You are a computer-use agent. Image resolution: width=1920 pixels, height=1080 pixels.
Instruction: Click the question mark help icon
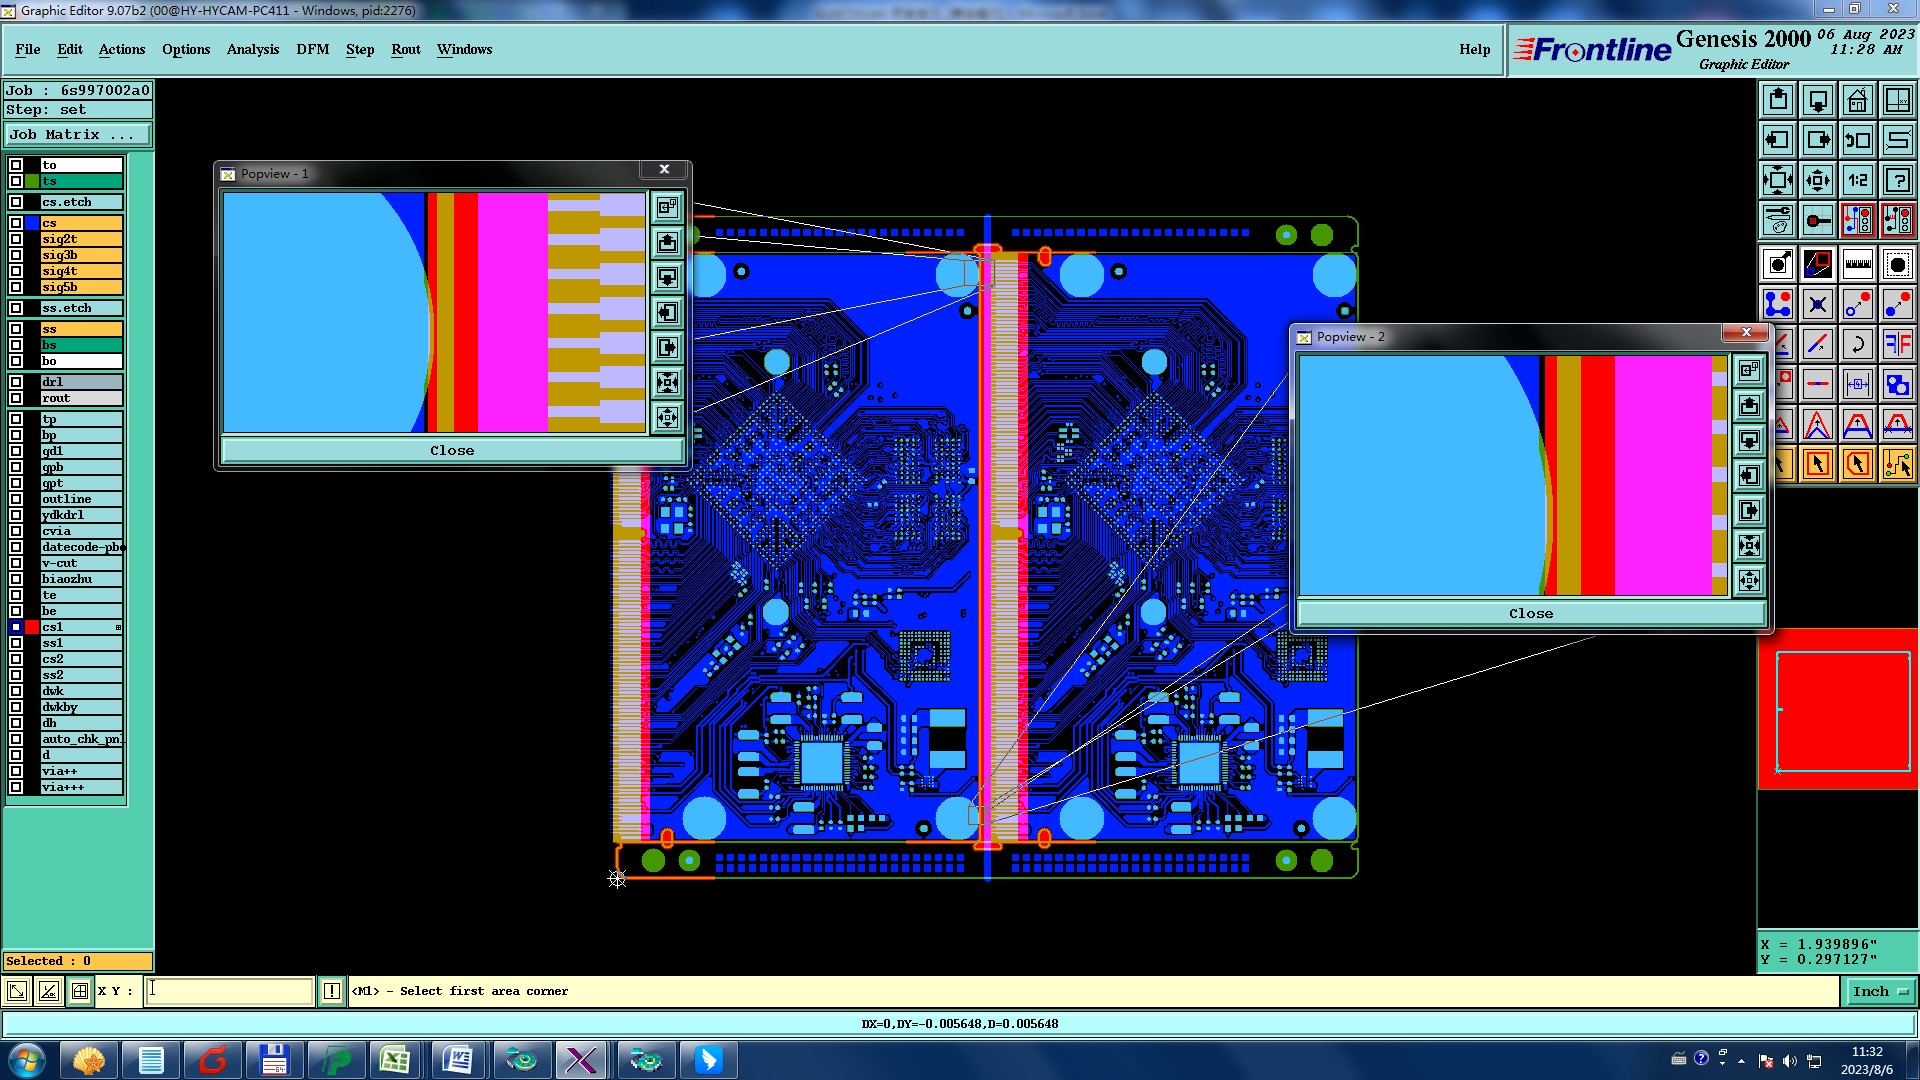(x=1897, y=180)
